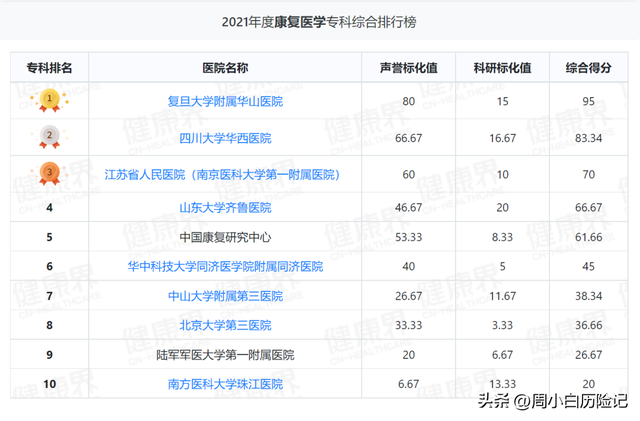Viewport: 640px width, 421px height.
Task: Click the 科研标化值 column header
Action: coord(502,67)
